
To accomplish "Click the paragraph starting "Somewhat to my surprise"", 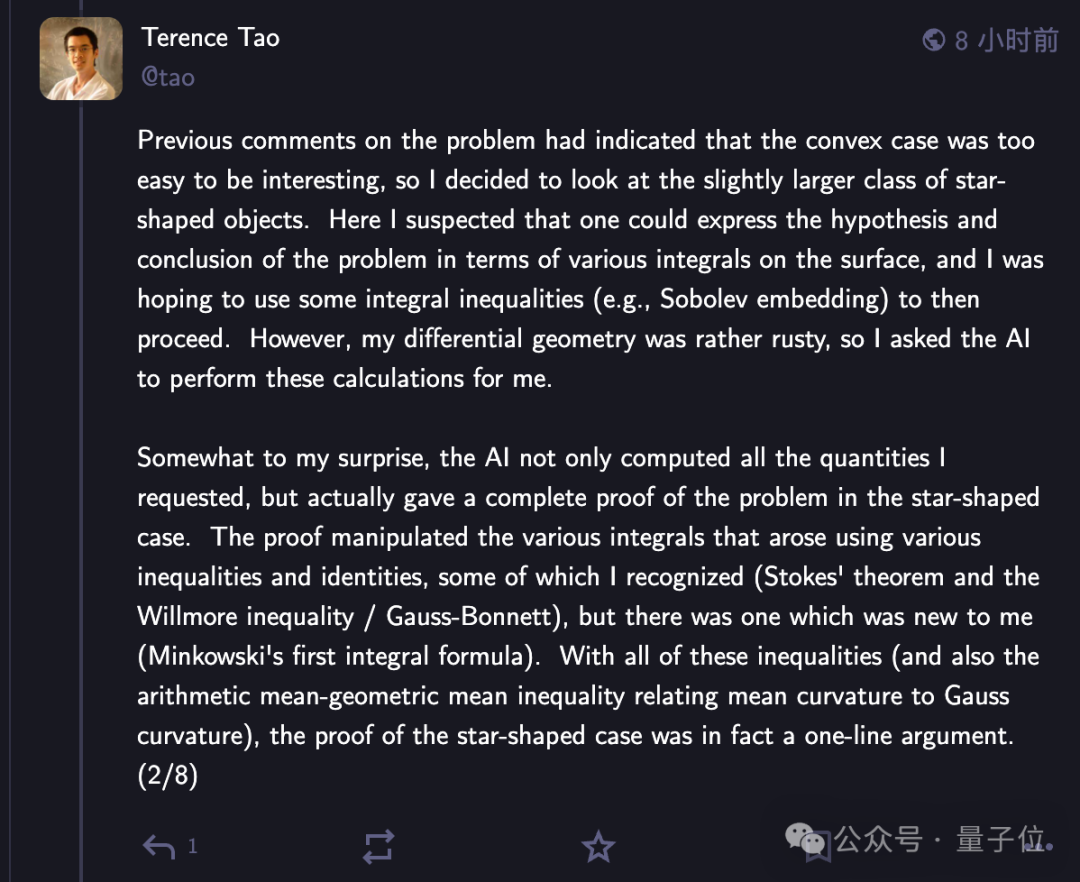I will point(588,596).
